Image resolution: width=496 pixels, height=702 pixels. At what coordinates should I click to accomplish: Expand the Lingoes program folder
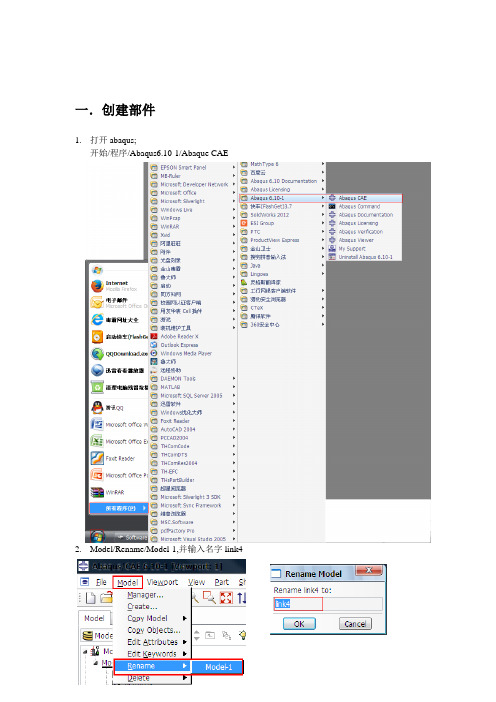(x=282, y=274)
